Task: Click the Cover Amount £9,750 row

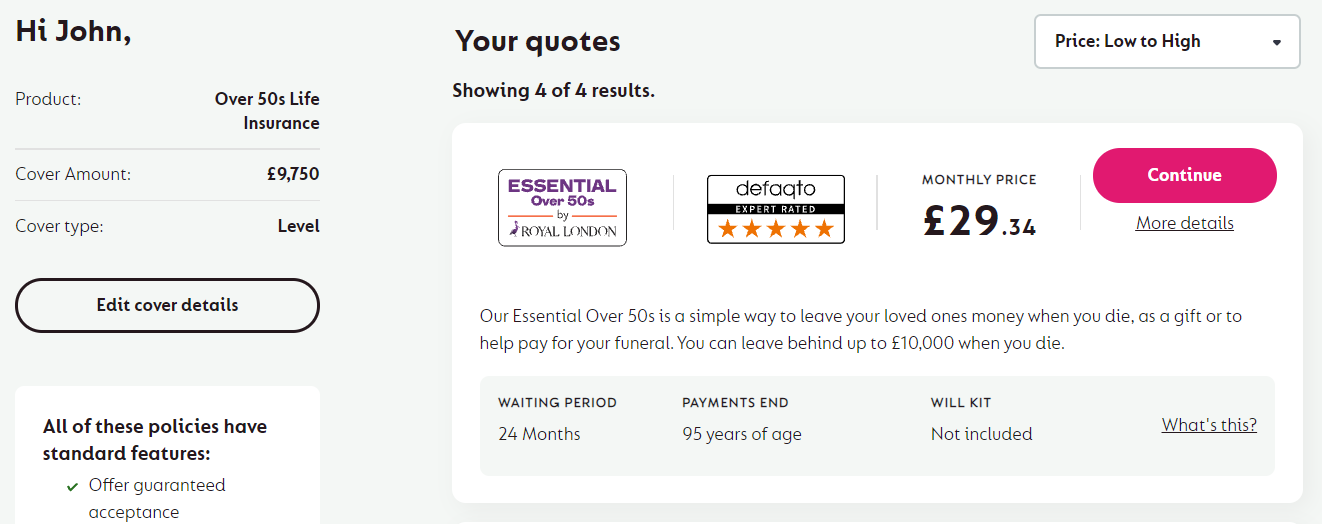Action: [167, 174]
